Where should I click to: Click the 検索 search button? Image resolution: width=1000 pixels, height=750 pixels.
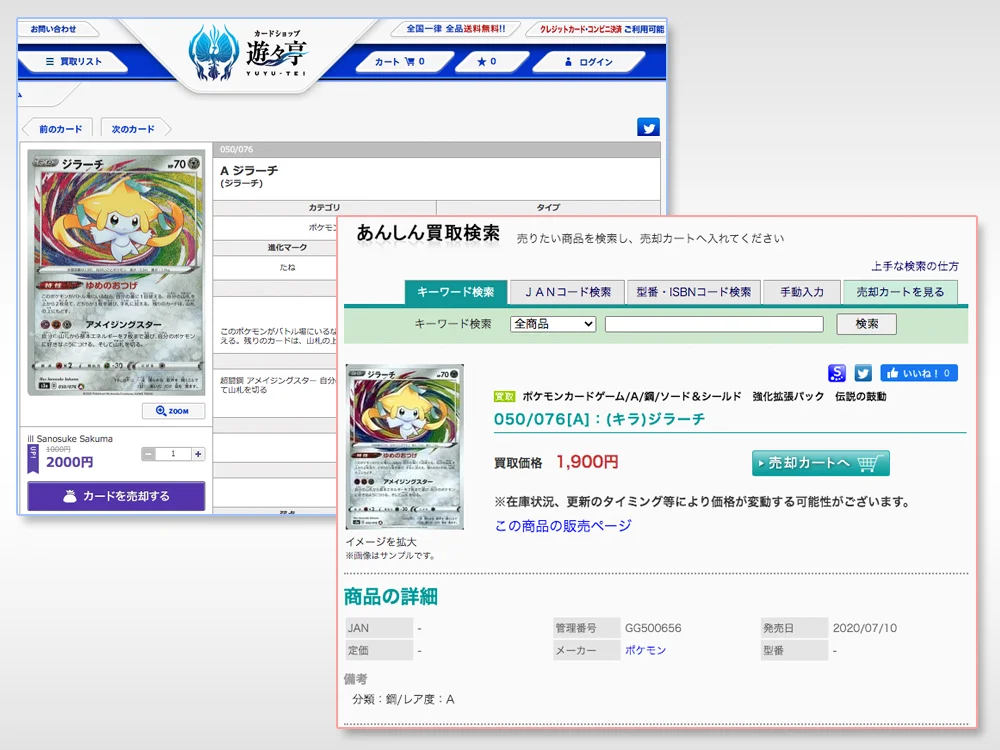(867, 324)
